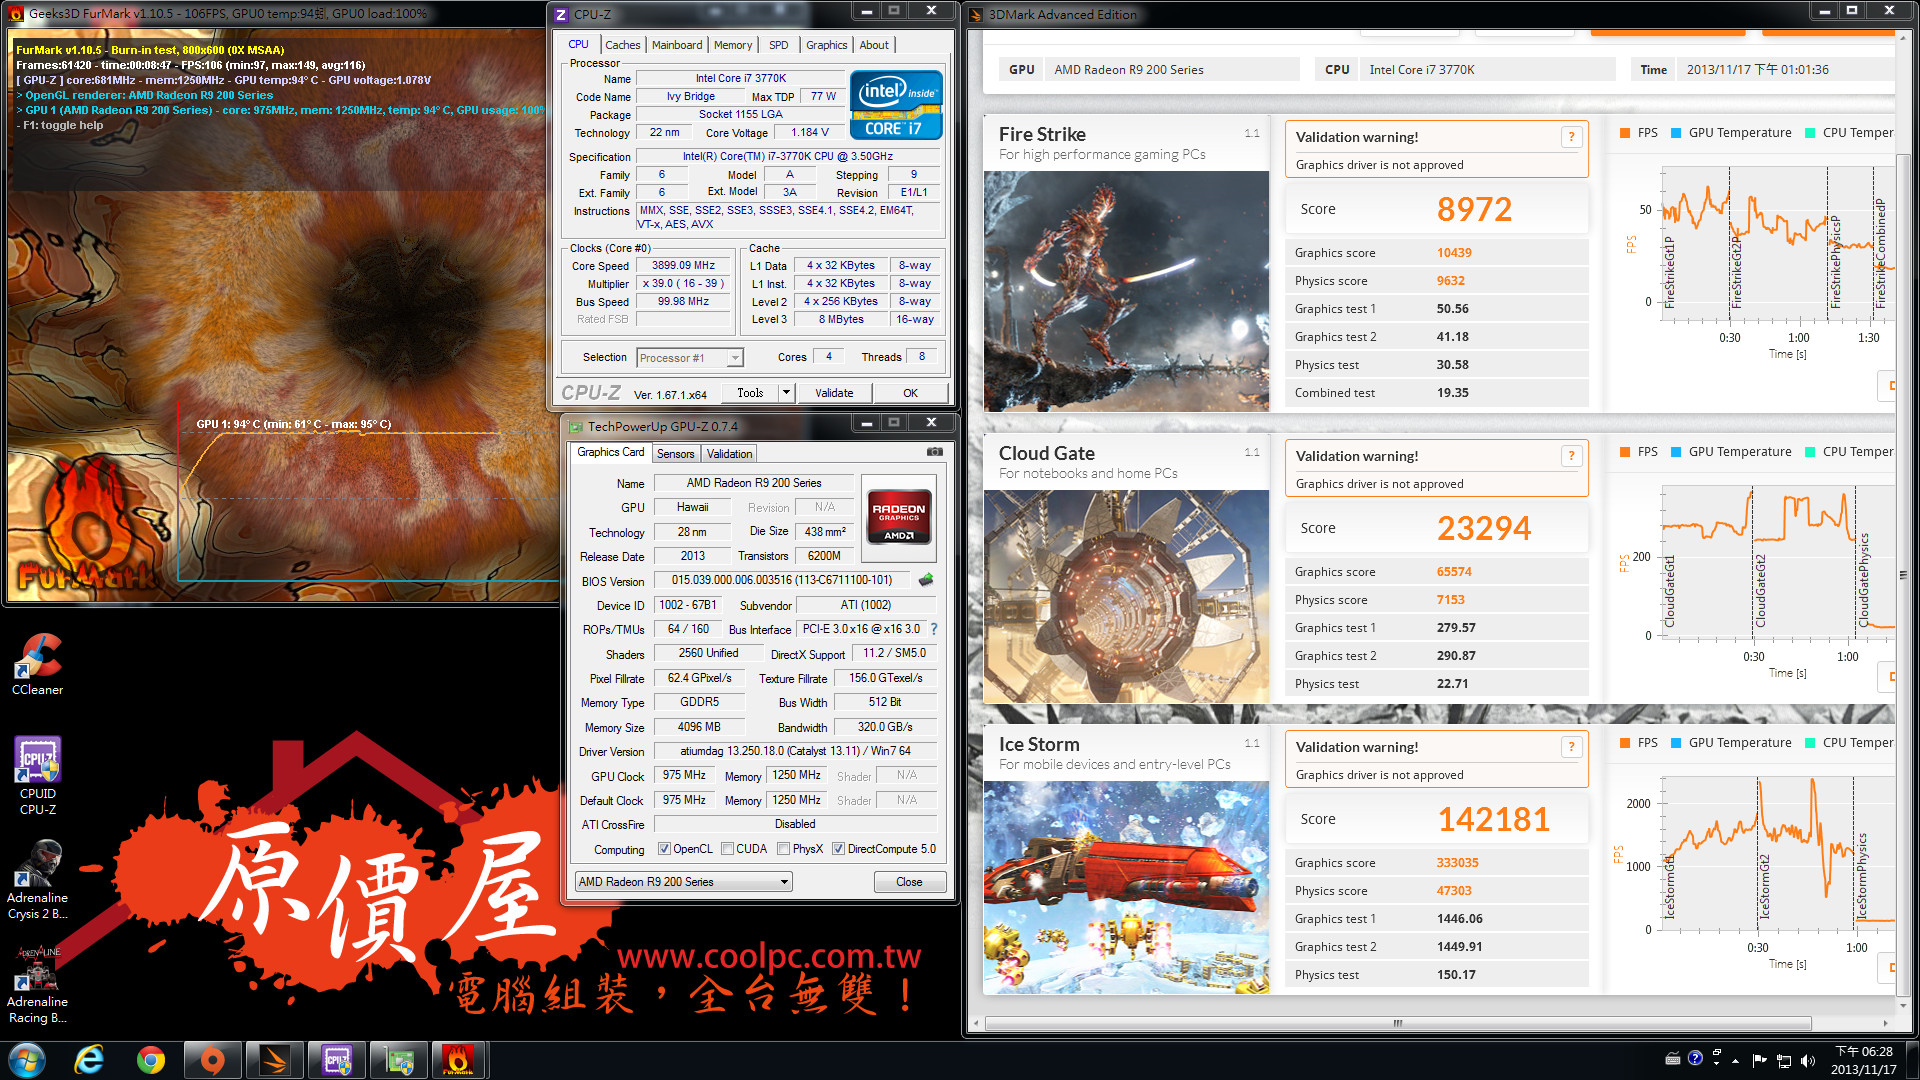The width and height of the screenshot is (1920, 1080).
Task: Show hidden tray icons arrow
Action: click(x=1735, y=1061)
